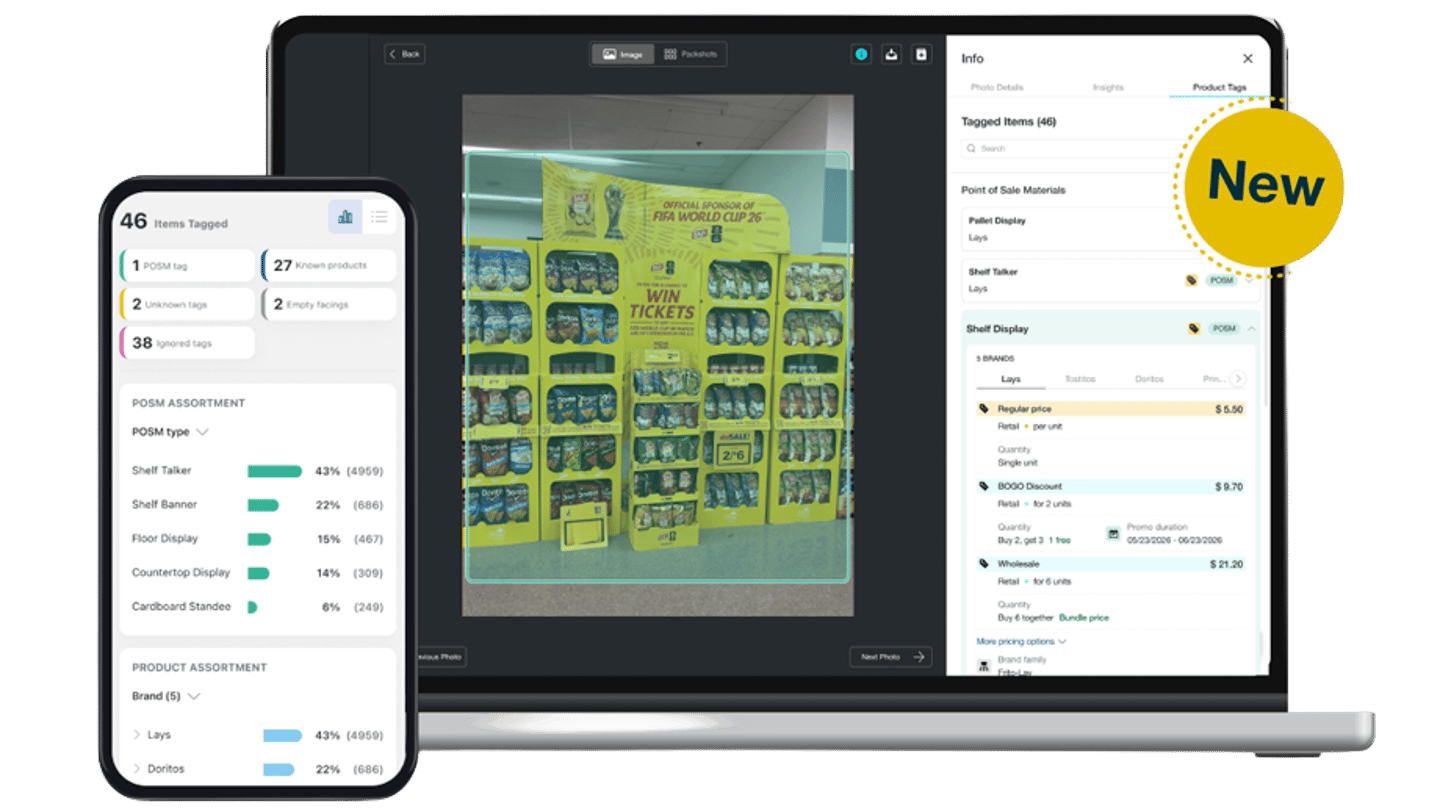
Task: Expand the Shelf Talker card
Action: click(x=1249, y=281)
